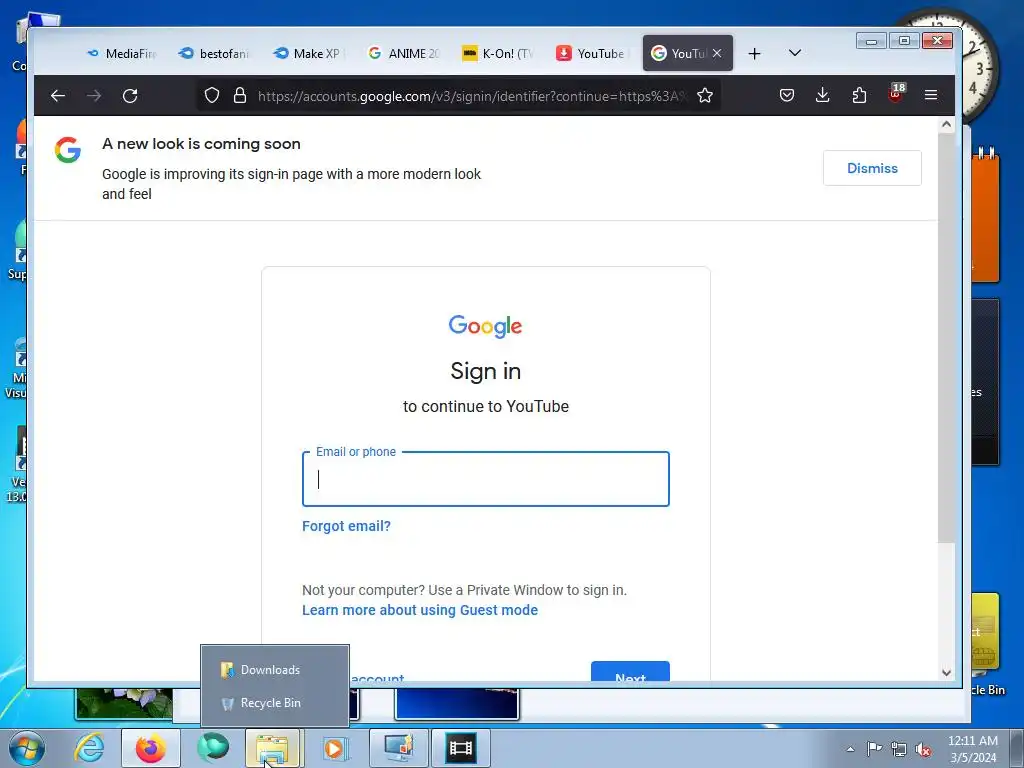Choose Recycle Bin in the Explorer jump list

click(x=275, y=703)
